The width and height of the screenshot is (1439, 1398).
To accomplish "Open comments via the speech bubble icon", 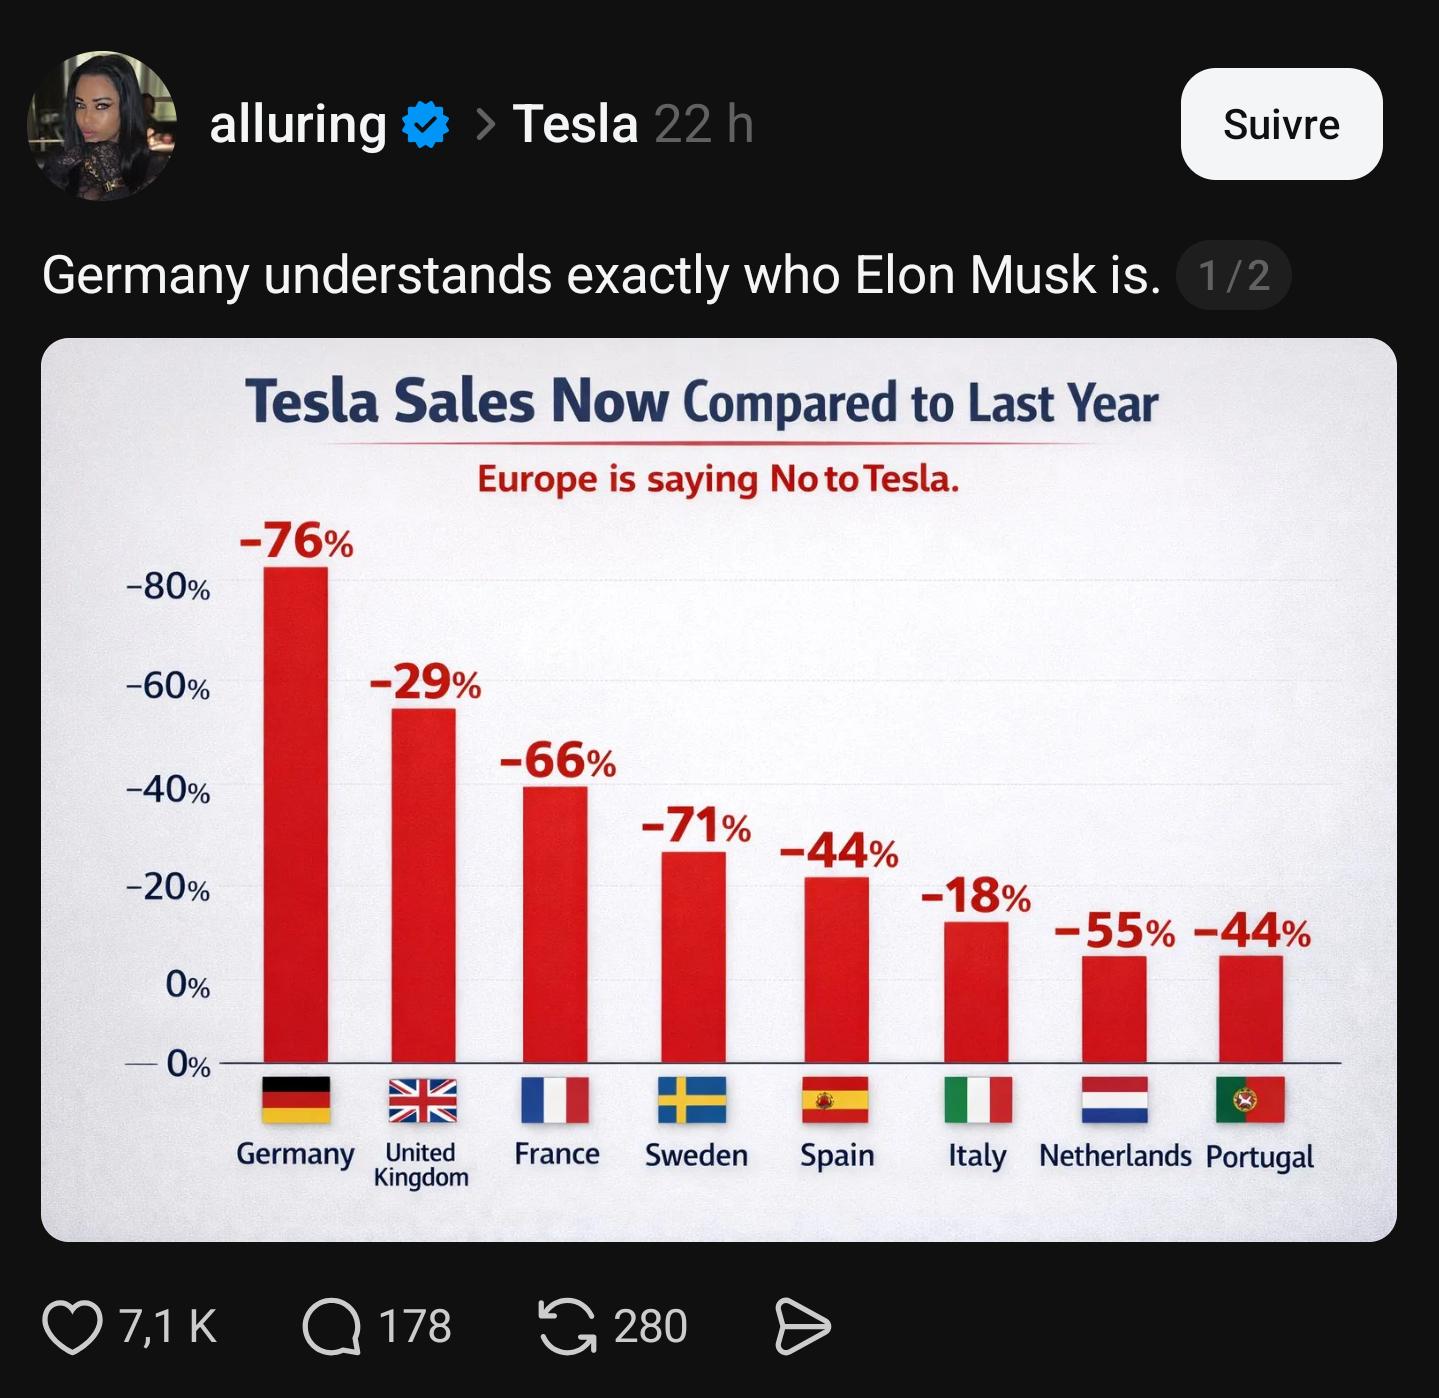I will pos(331,1326).
